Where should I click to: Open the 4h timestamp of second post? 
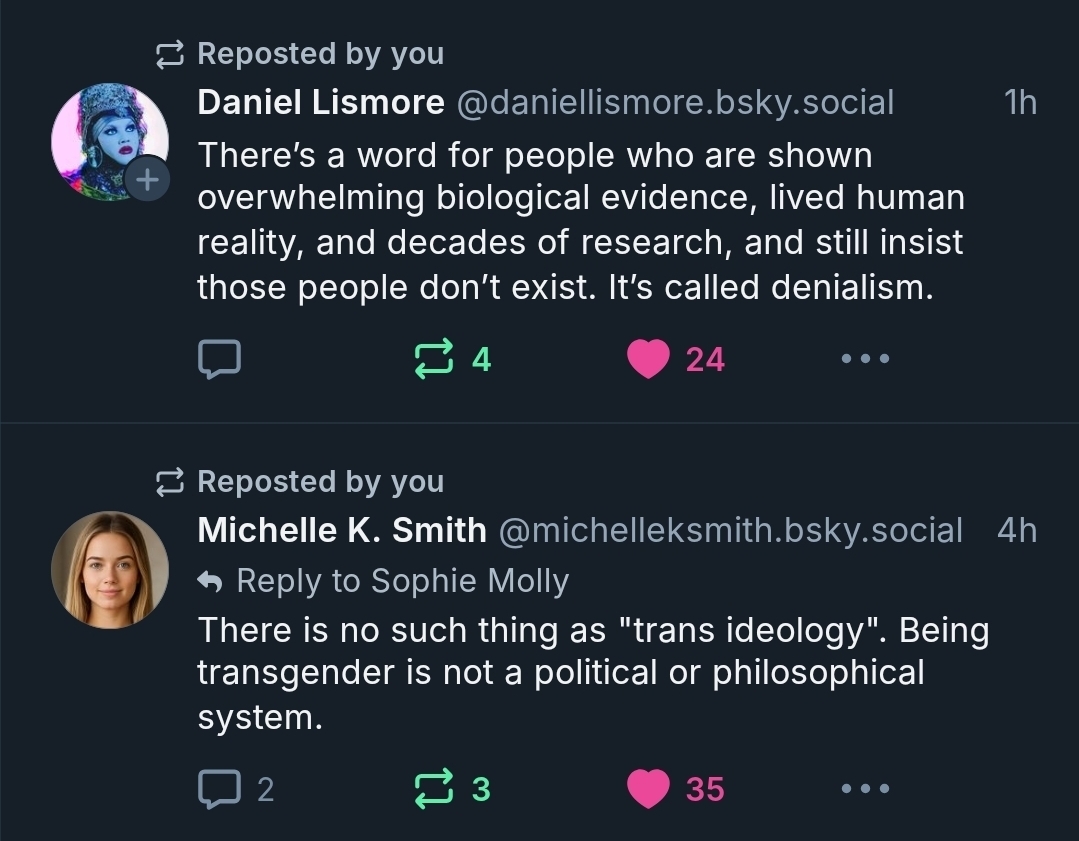pyautogui.click(x=1017, y=530)
